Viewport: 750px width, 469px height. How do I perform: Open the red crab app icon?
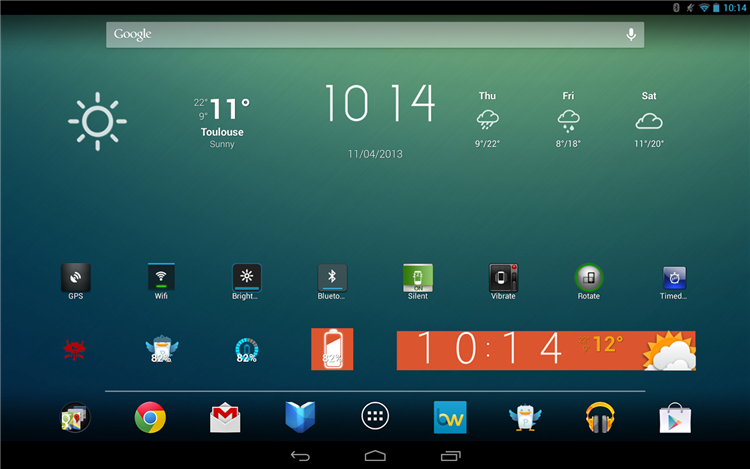(x=75, y=349)
